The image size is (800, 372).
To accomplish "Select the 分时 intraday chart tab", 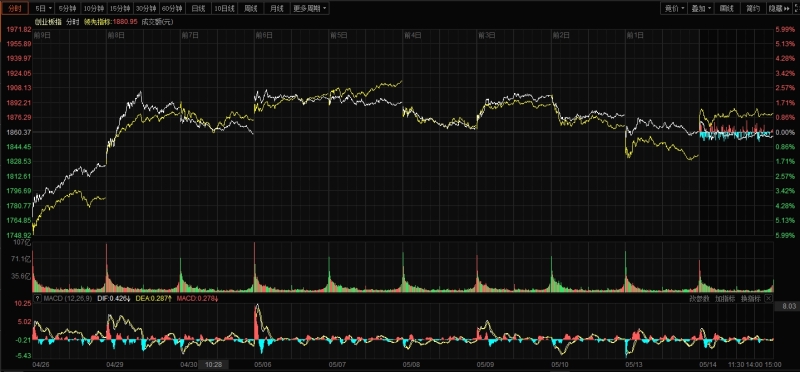I will click(x=15, y=8).
